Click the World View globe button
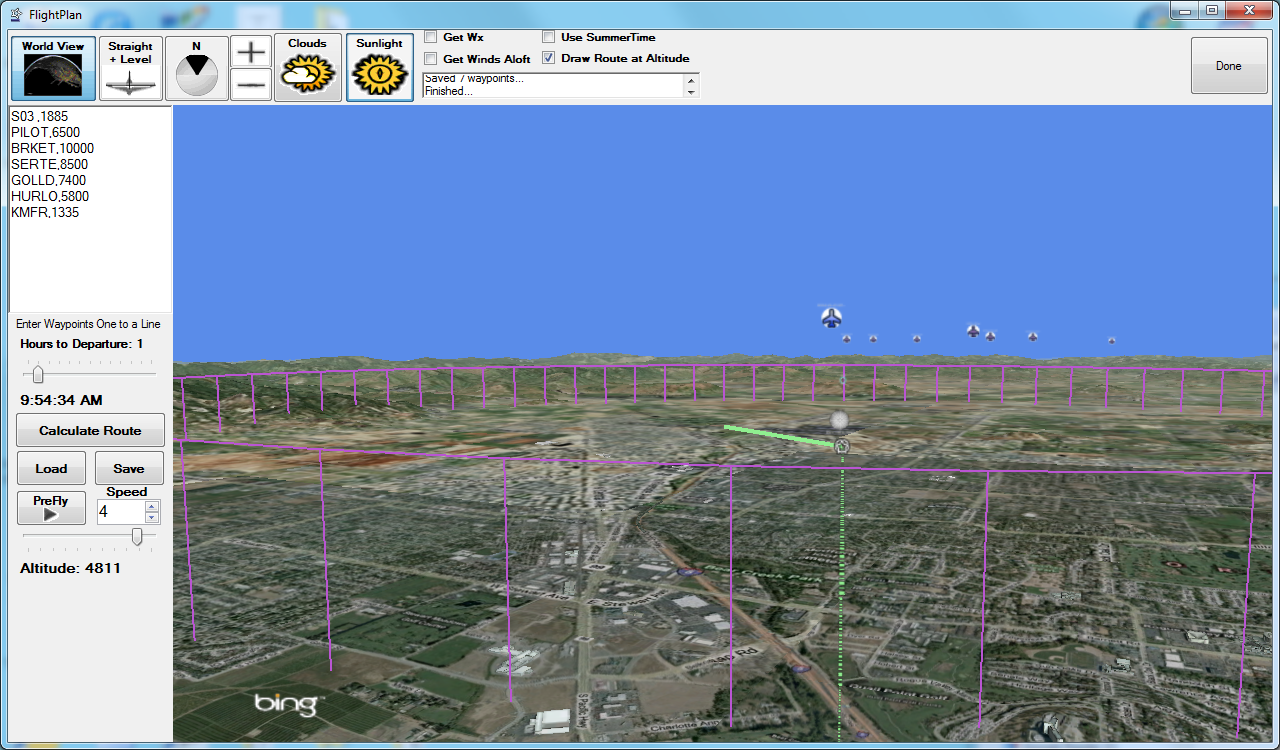The width and height of the screenshot is (1280, 750). [54, 68]
